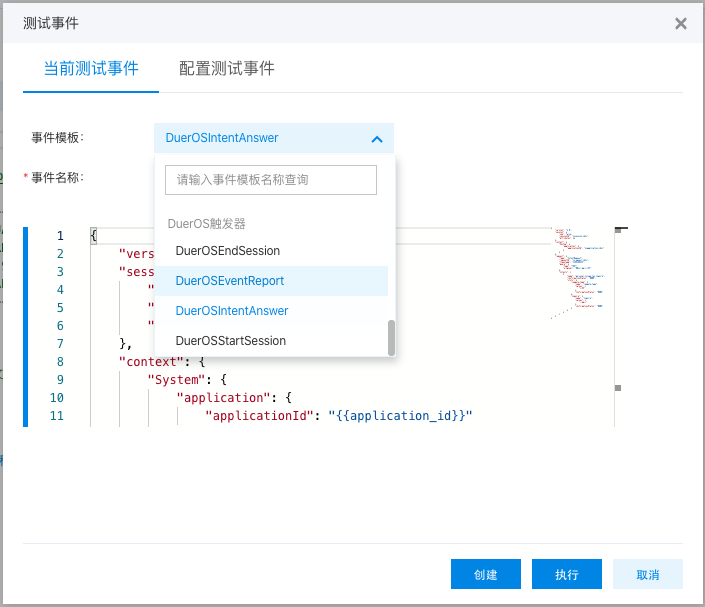Switch to 当前测试事件 tab
Image resolution: width=705 pixels, height=607 pixels.
click(91, 69)
